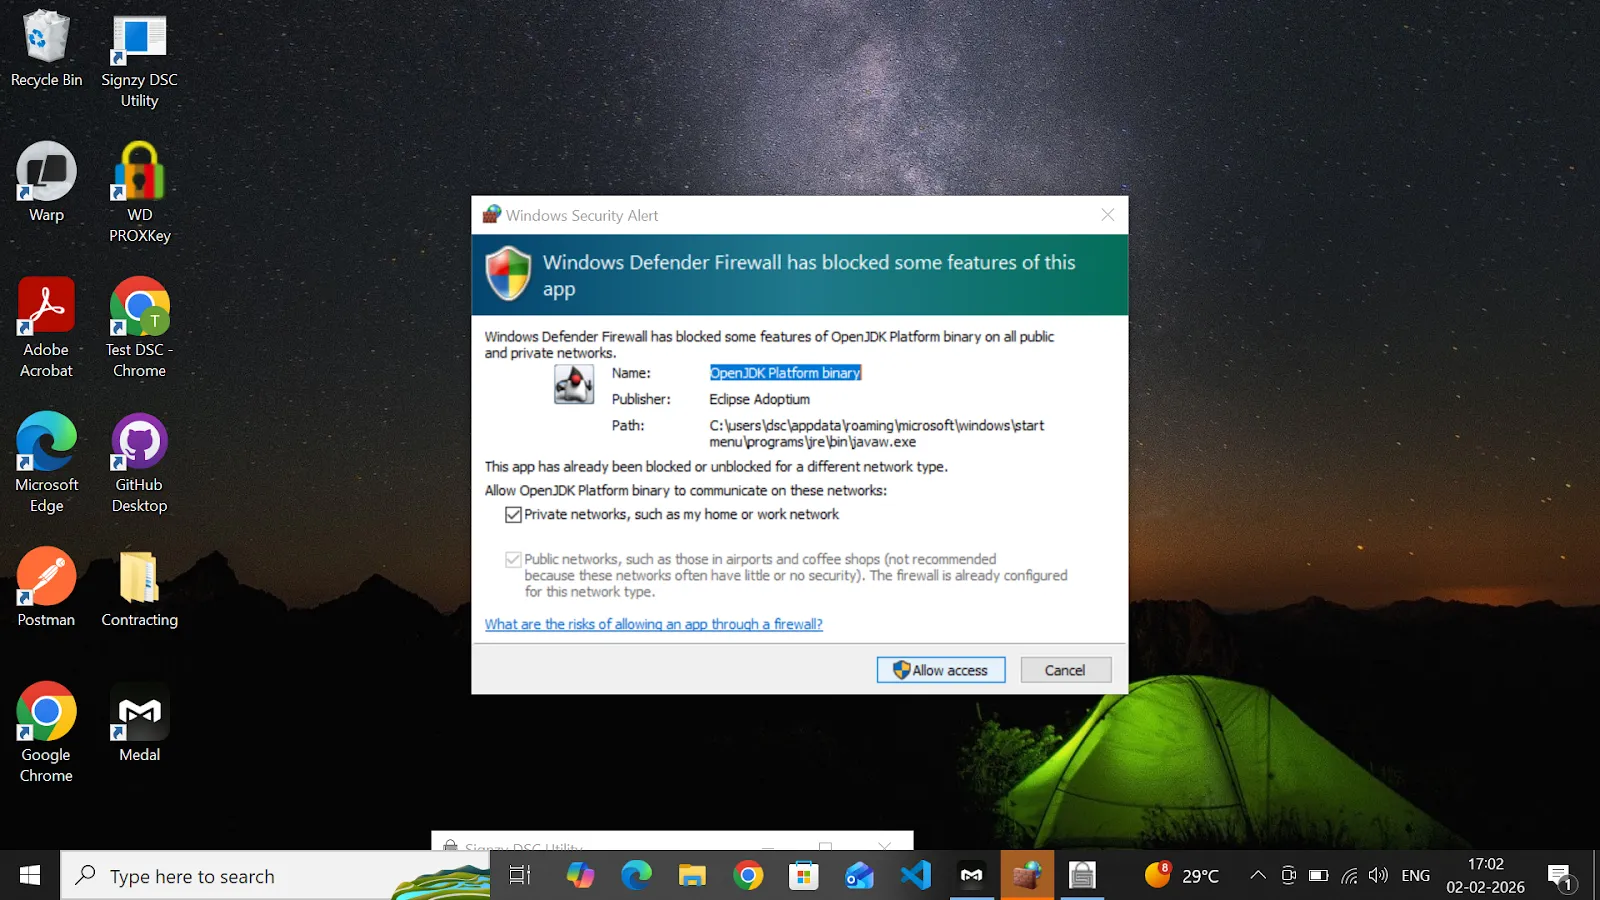Open Copilot from the taskbar

tap(580, 876)
